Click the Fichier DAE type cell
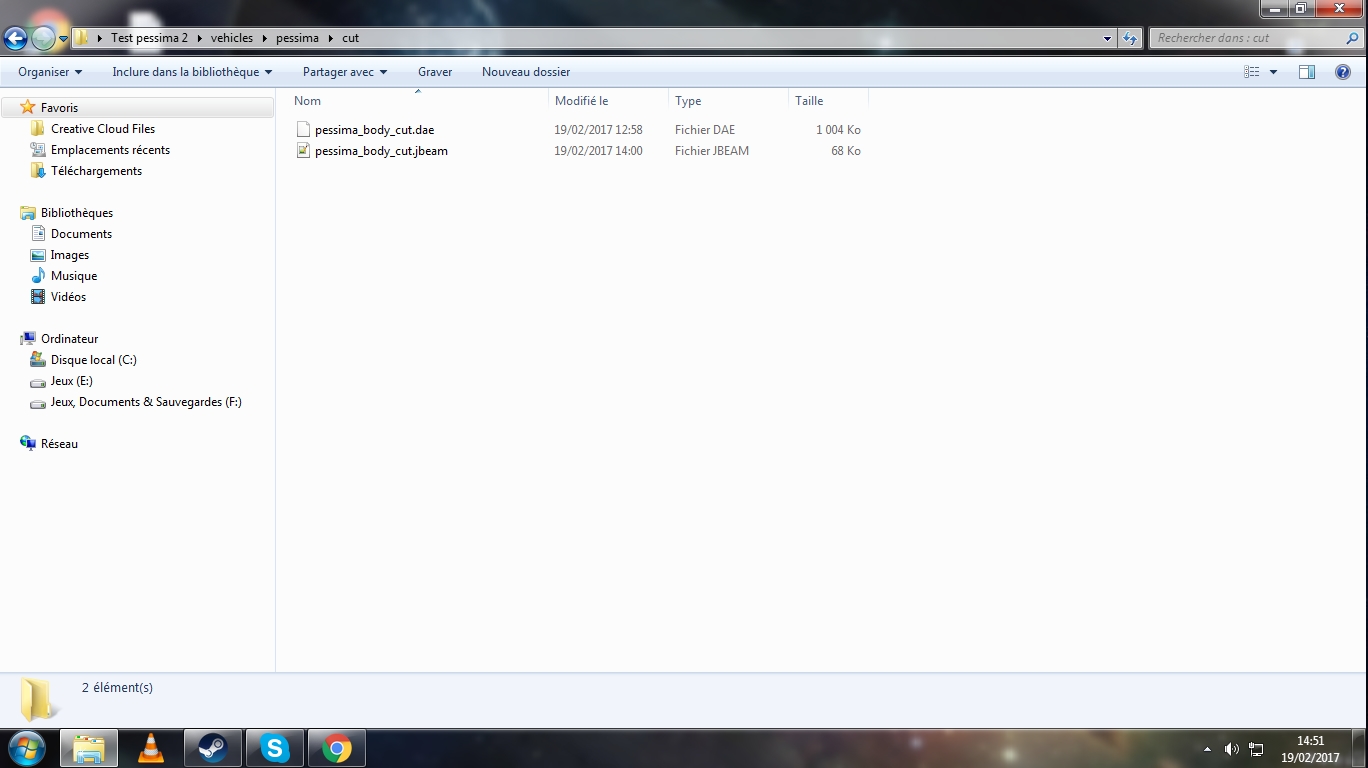 (705, 130)
